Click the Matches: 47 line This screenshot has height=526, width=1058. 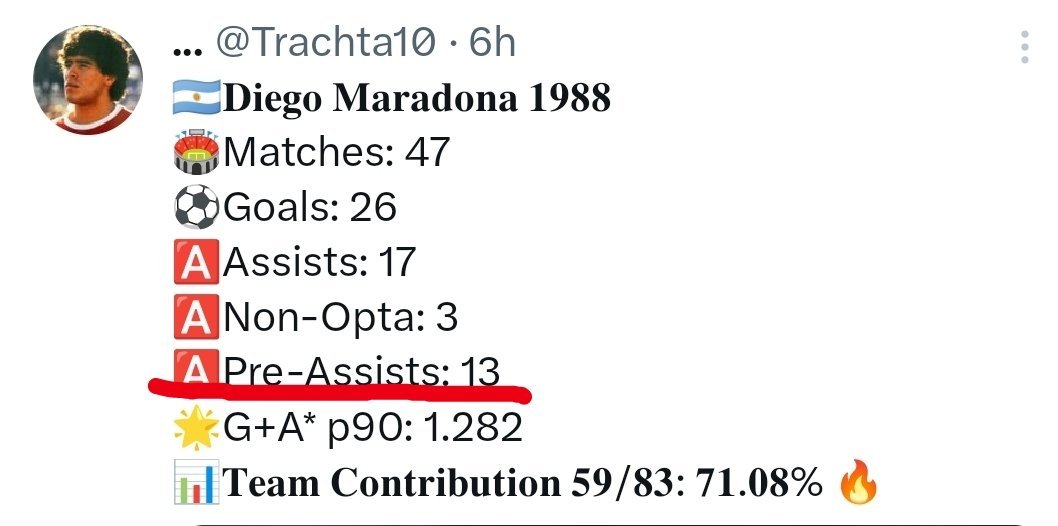[x=337, y=152]
